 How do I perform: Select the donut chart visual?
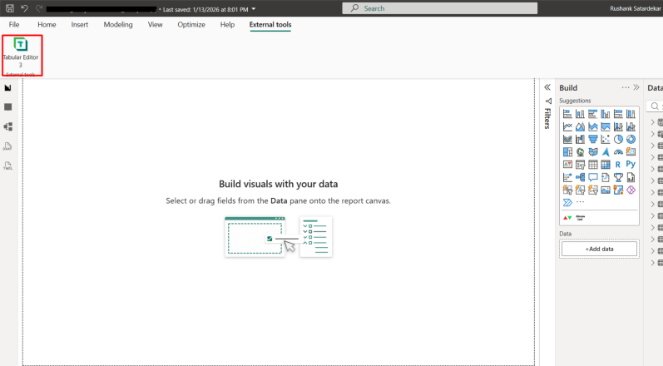[631, 139]
